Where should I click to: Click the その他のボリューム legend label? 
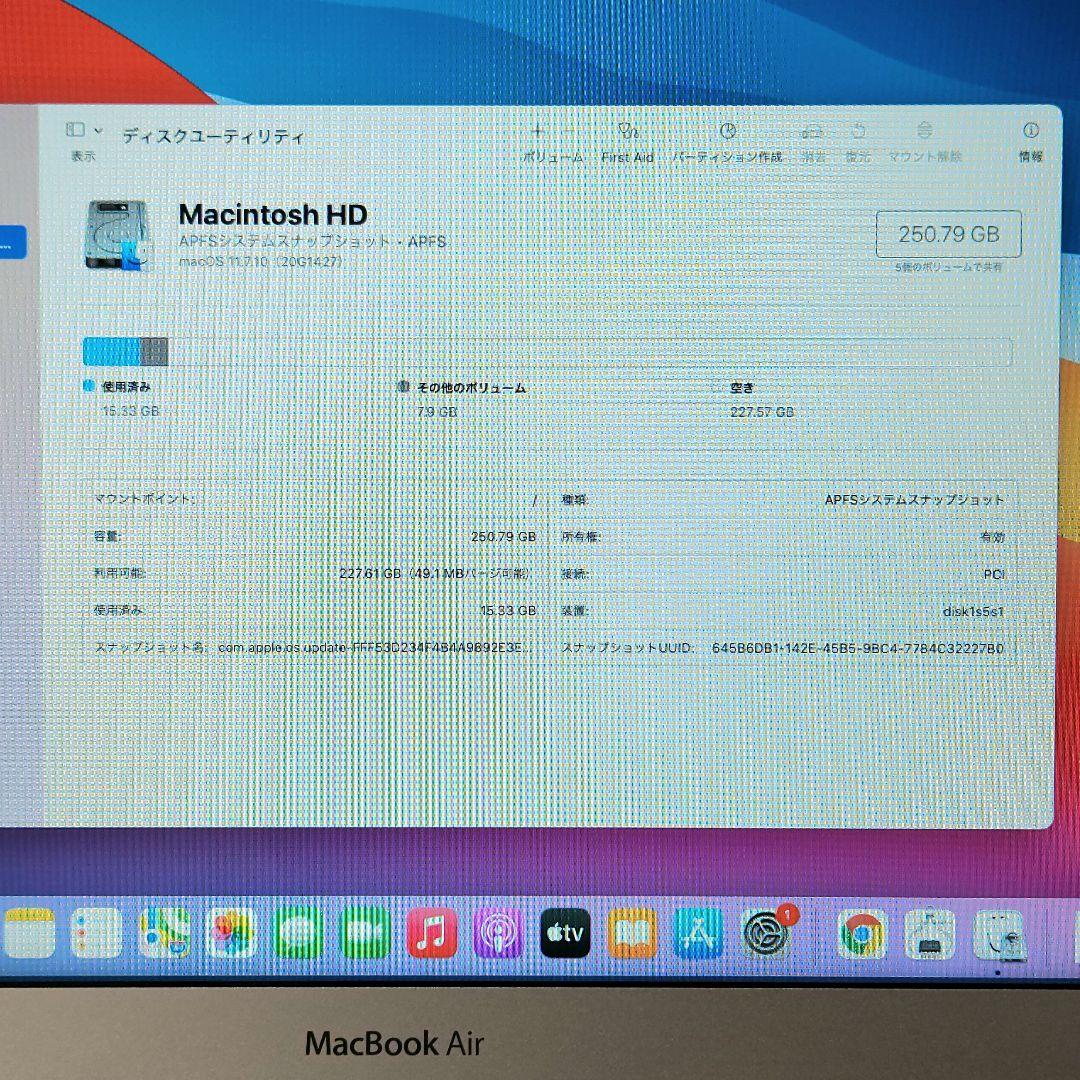pyautogui.click(x=472, y=388)
